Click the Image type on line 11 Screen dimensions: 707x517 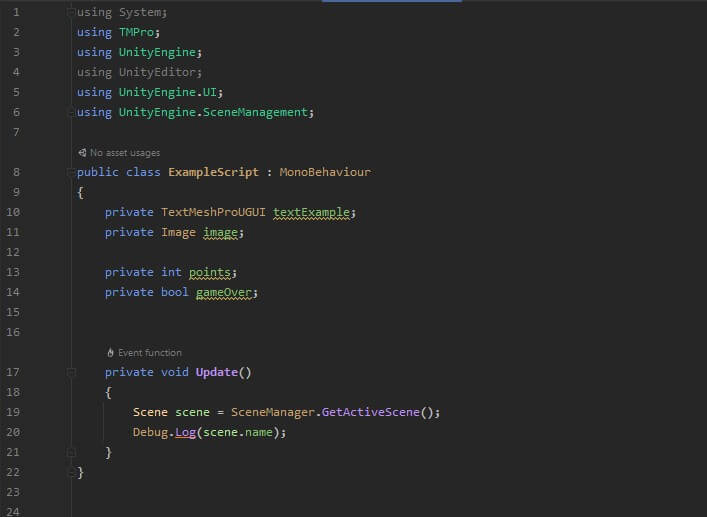pos(179,232)
